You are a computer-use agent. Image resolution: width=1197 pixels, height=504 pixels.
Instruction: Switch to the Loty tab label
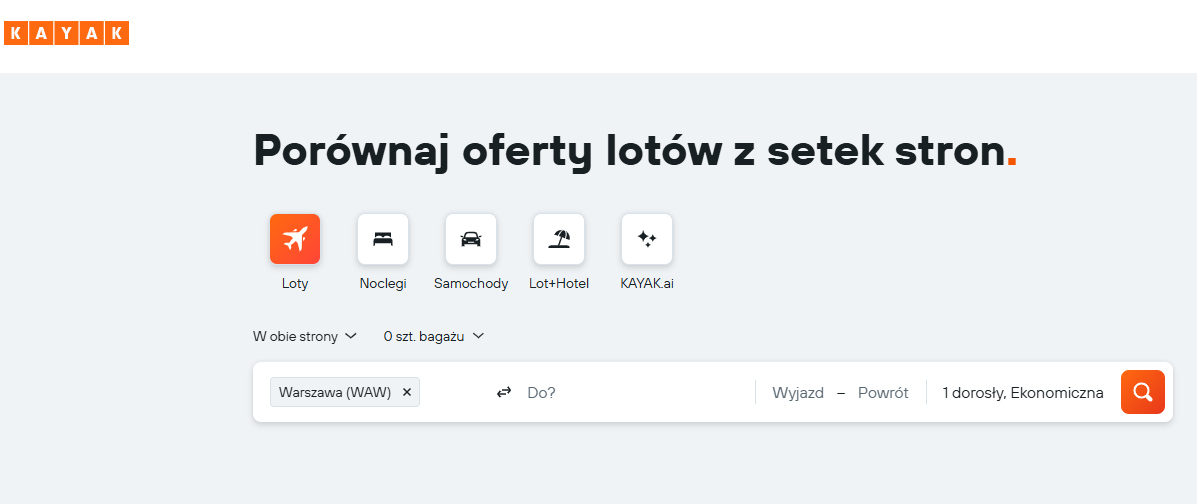(295, 283)
